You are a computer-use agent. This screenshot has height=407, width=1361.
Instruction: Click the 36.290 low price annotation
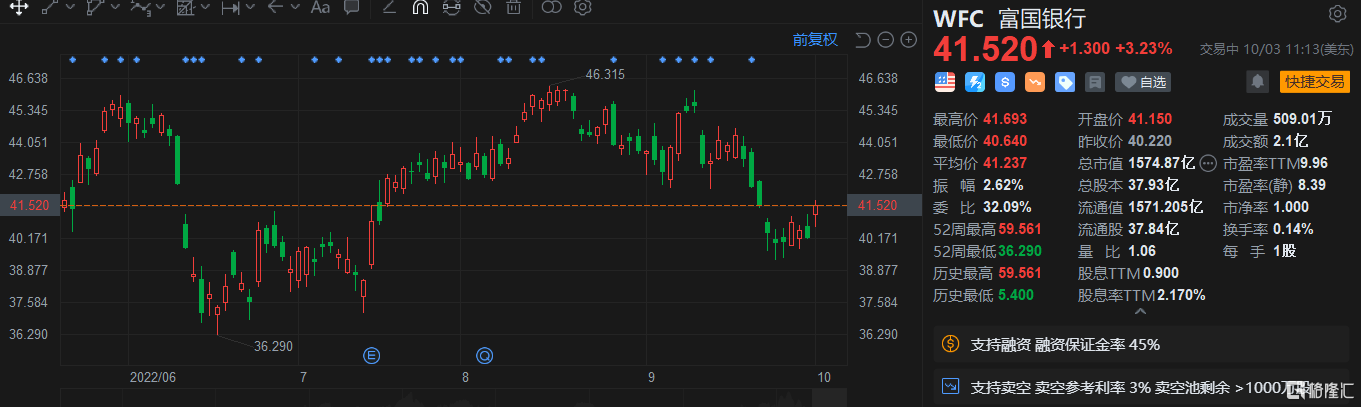click(x=273, y=346)
